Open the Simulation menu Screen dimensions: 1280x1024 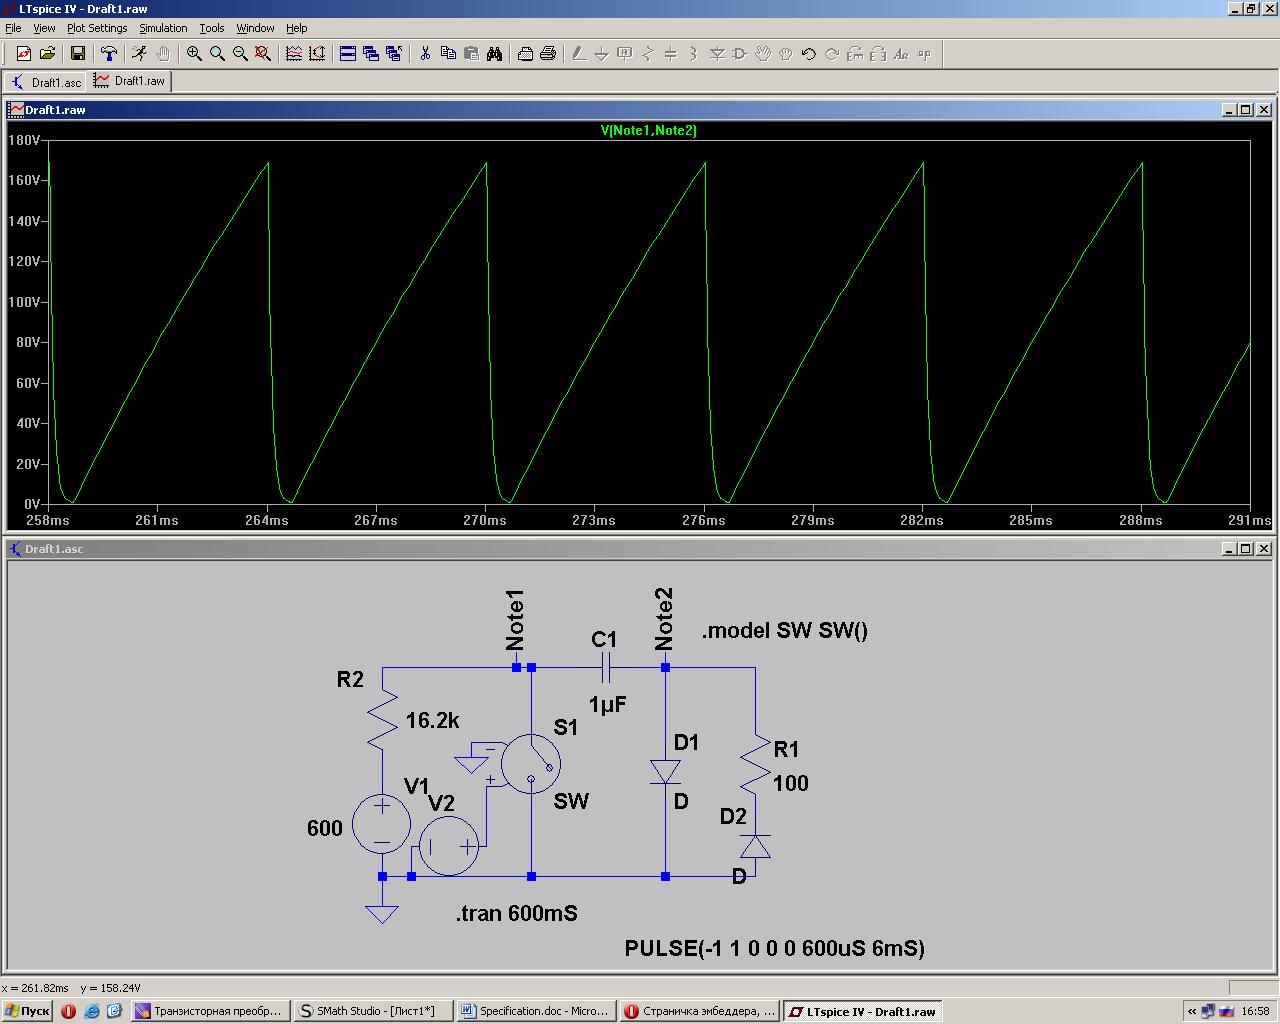click(163, 28)
